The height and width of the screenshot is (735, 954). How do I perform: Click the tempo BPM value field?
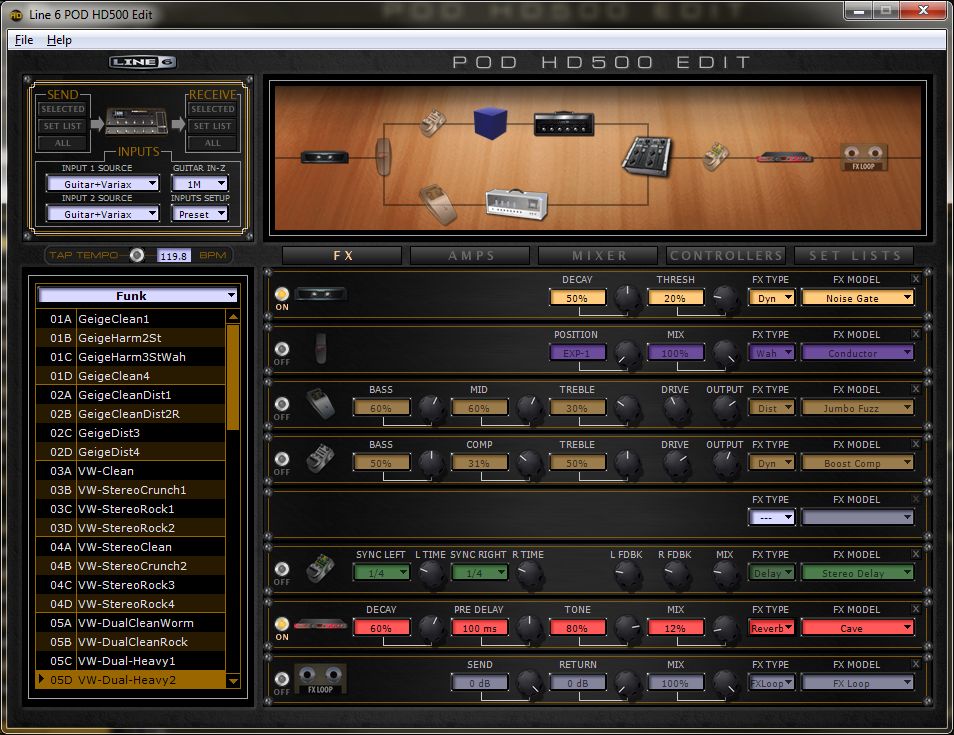point(173,256)
